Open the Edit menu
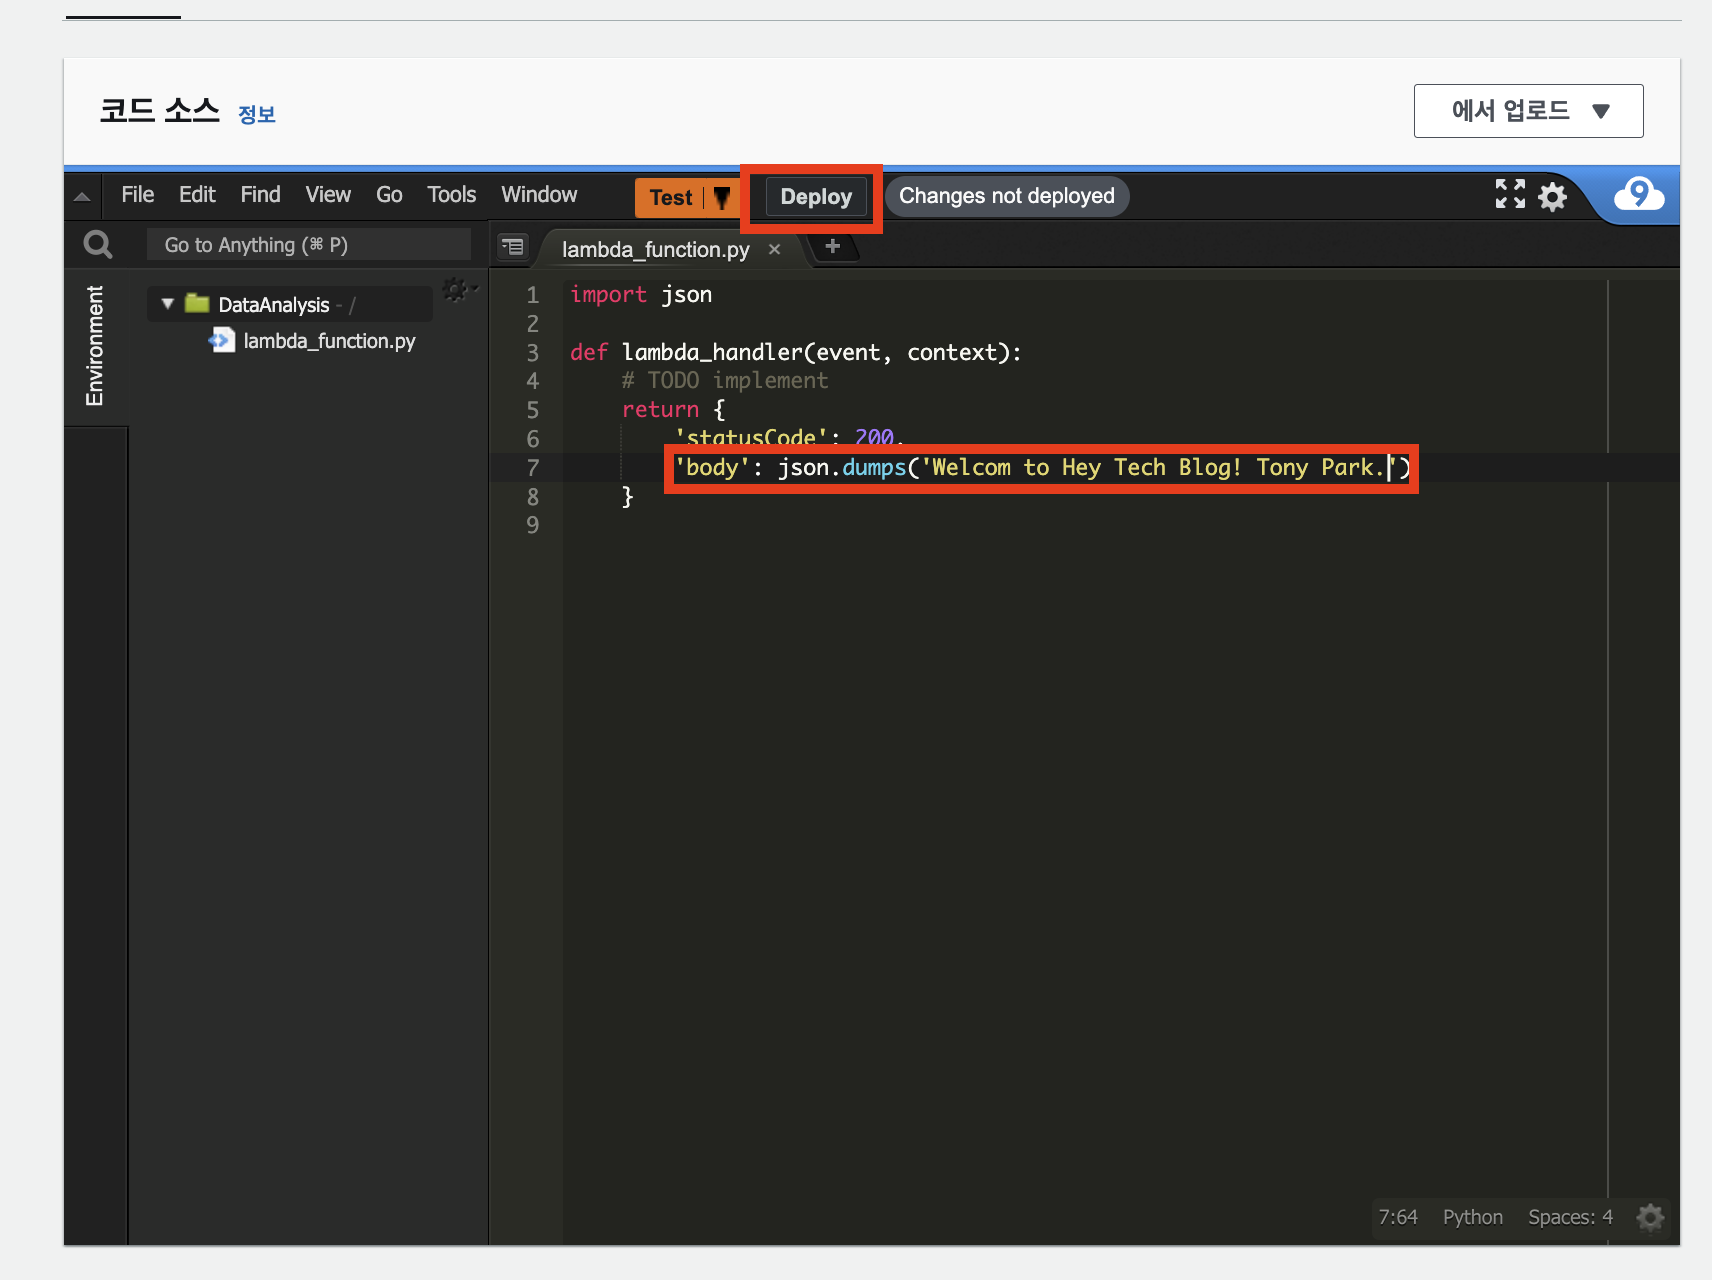1712x1280 pixels. tap(197, 195)
